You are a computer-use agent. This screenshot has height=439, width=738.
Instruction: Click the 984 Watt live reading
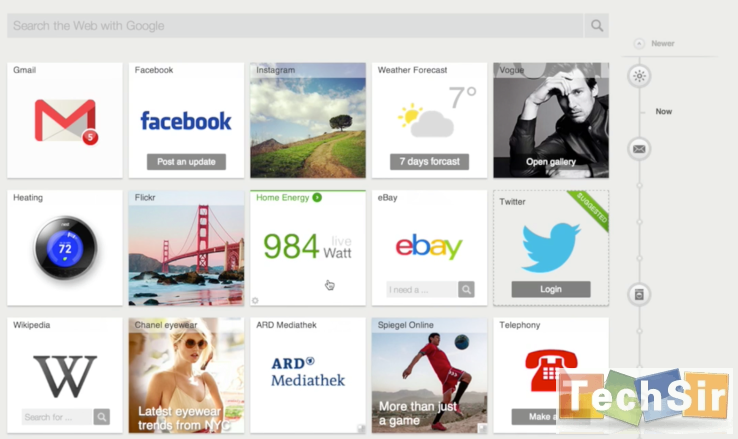[307, 247]
